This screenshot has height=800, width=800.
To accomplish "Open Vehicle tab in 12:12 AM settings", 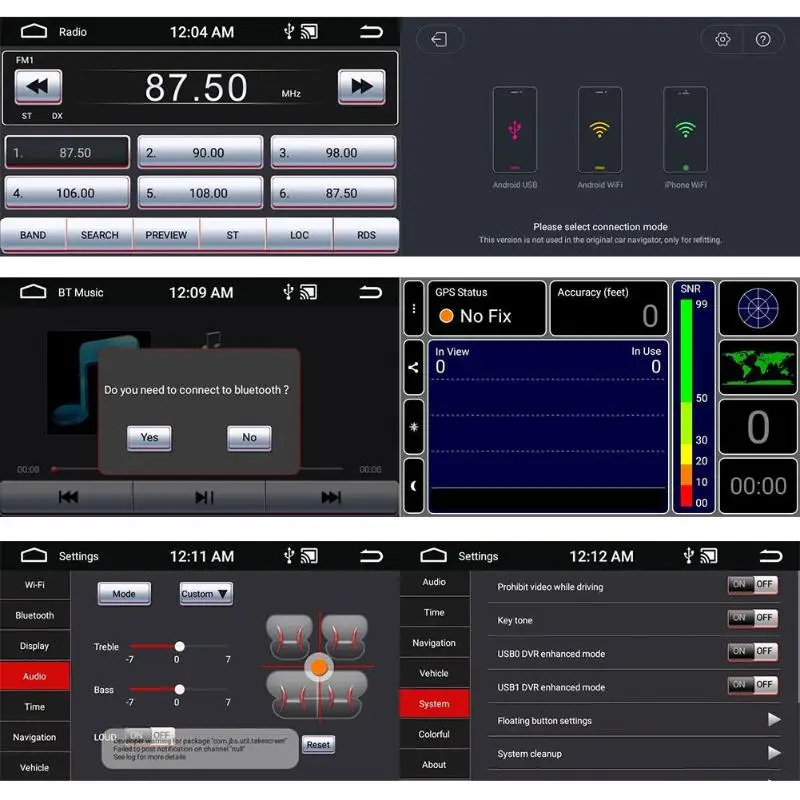I will click(434, 673).
